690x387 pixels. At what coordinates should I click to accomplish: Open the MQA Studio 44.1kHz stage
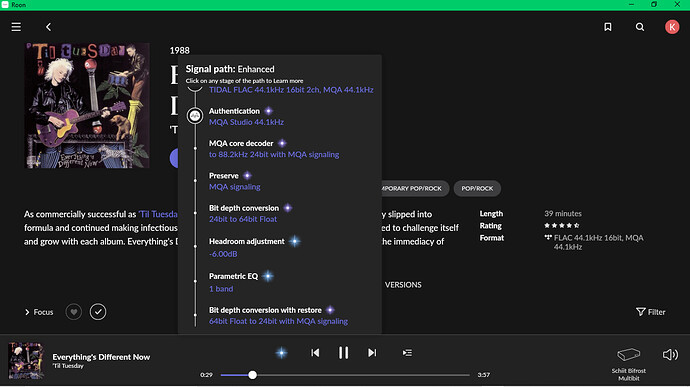pos(246,122)
